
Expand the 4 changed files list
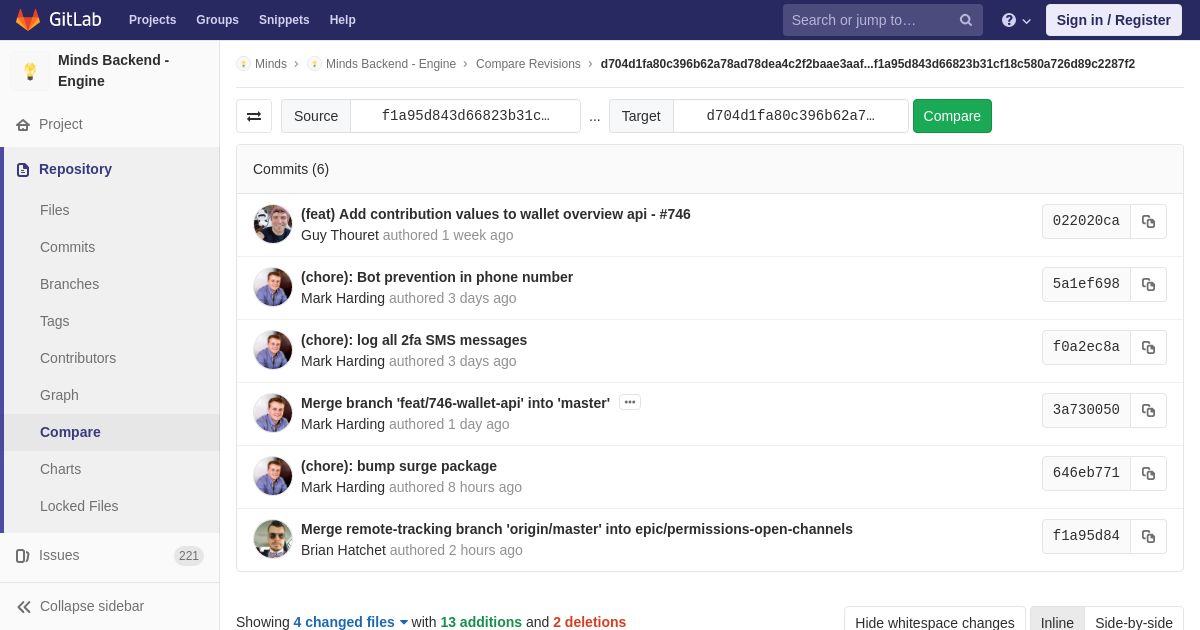click(x=350, y=622)
